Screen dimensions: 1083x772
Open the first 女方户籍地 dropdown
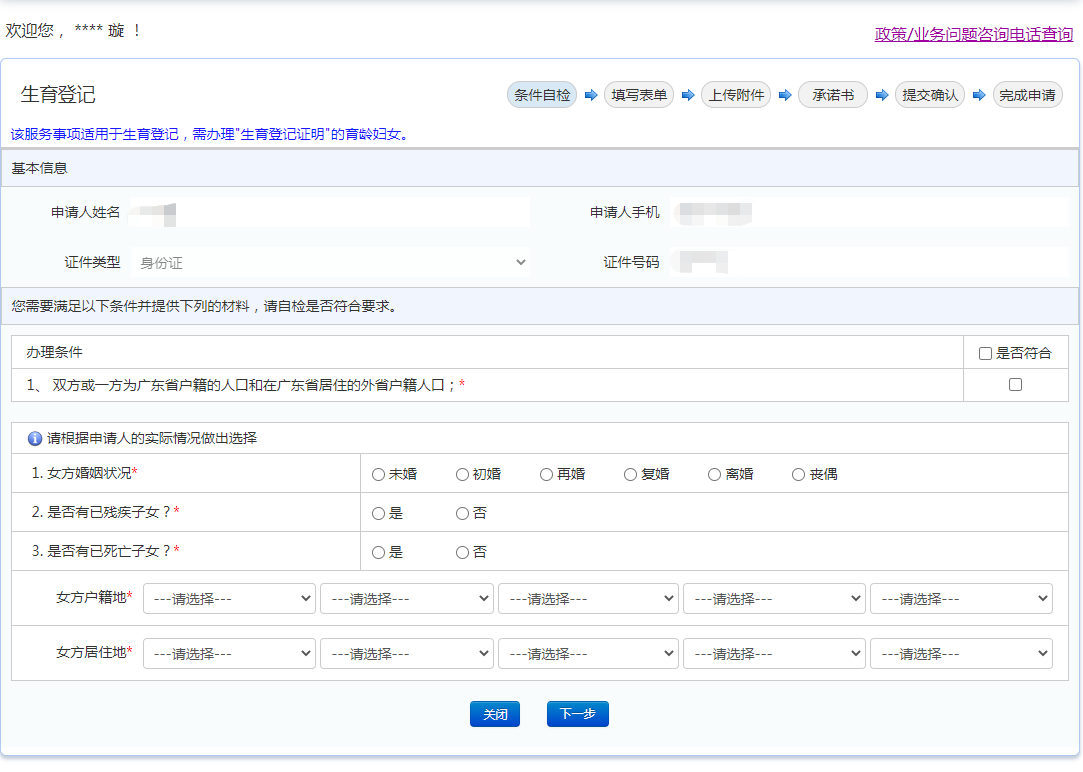click(230, 599)
